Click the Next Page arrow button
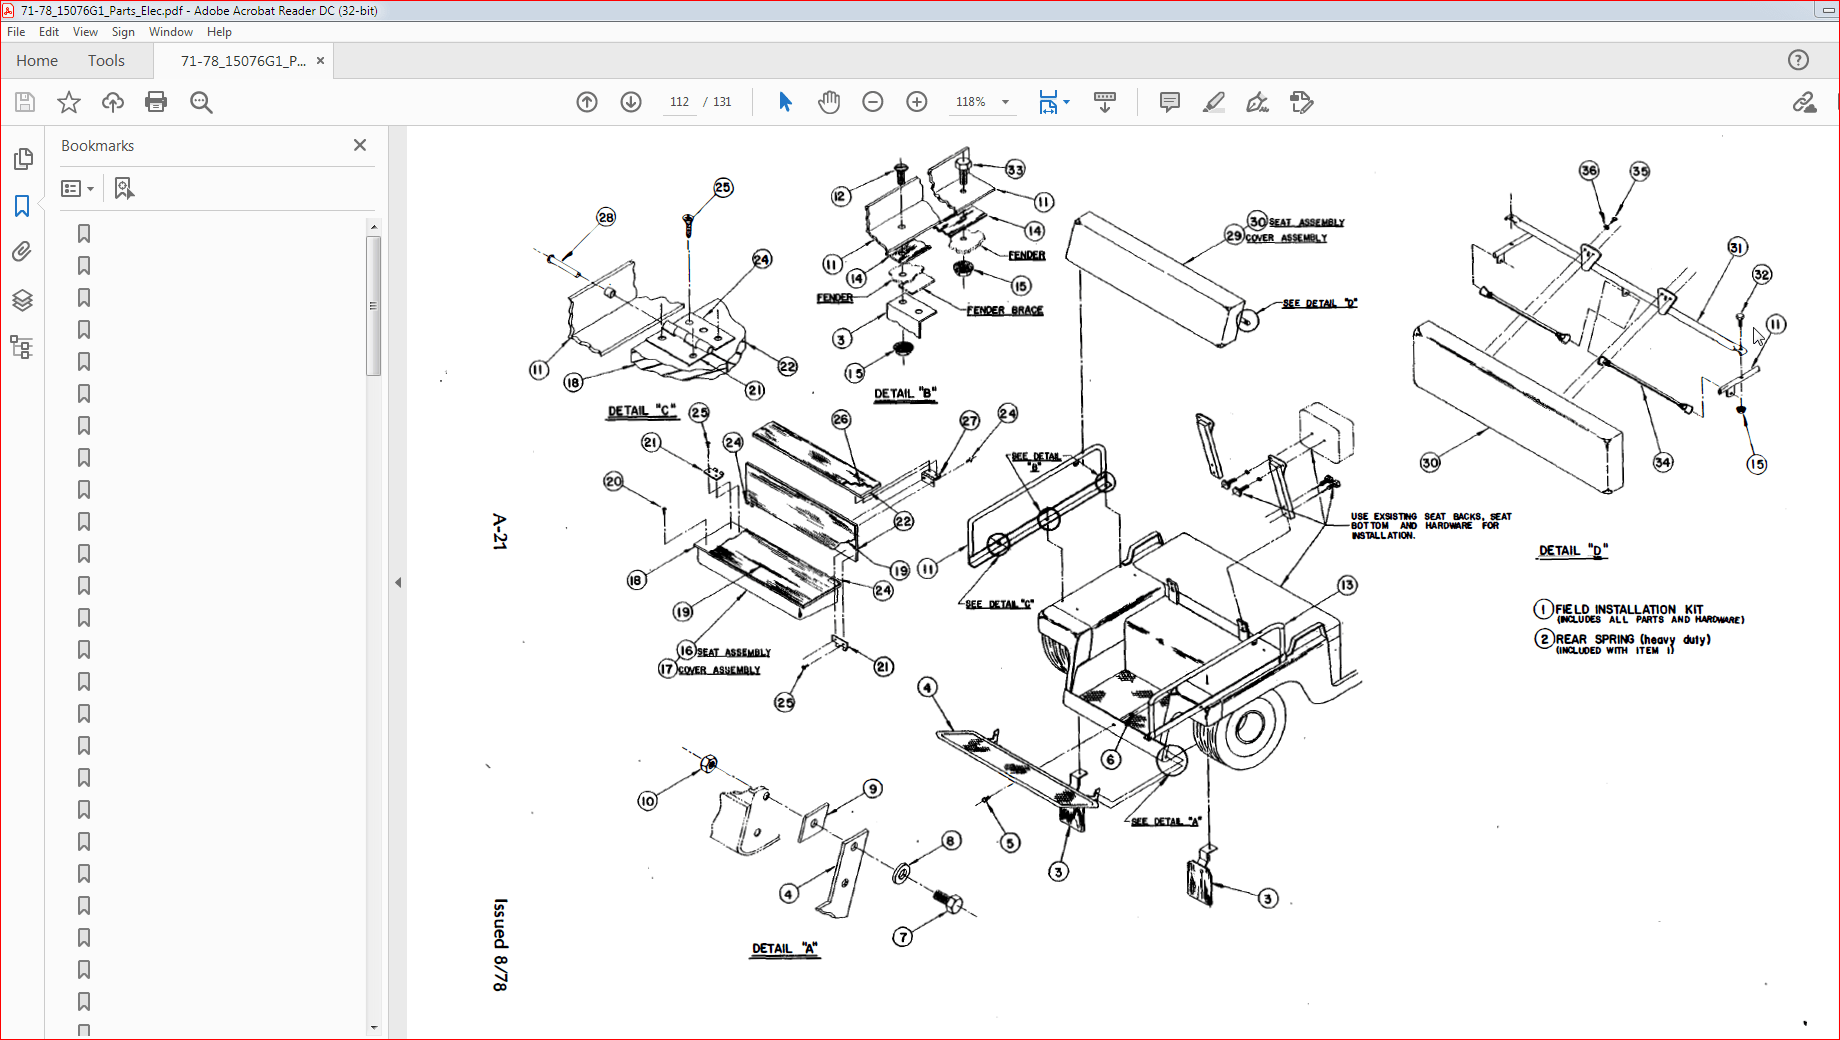Image resolution: width=1840 pixels, height=1040 pixels. click(631, 101)
